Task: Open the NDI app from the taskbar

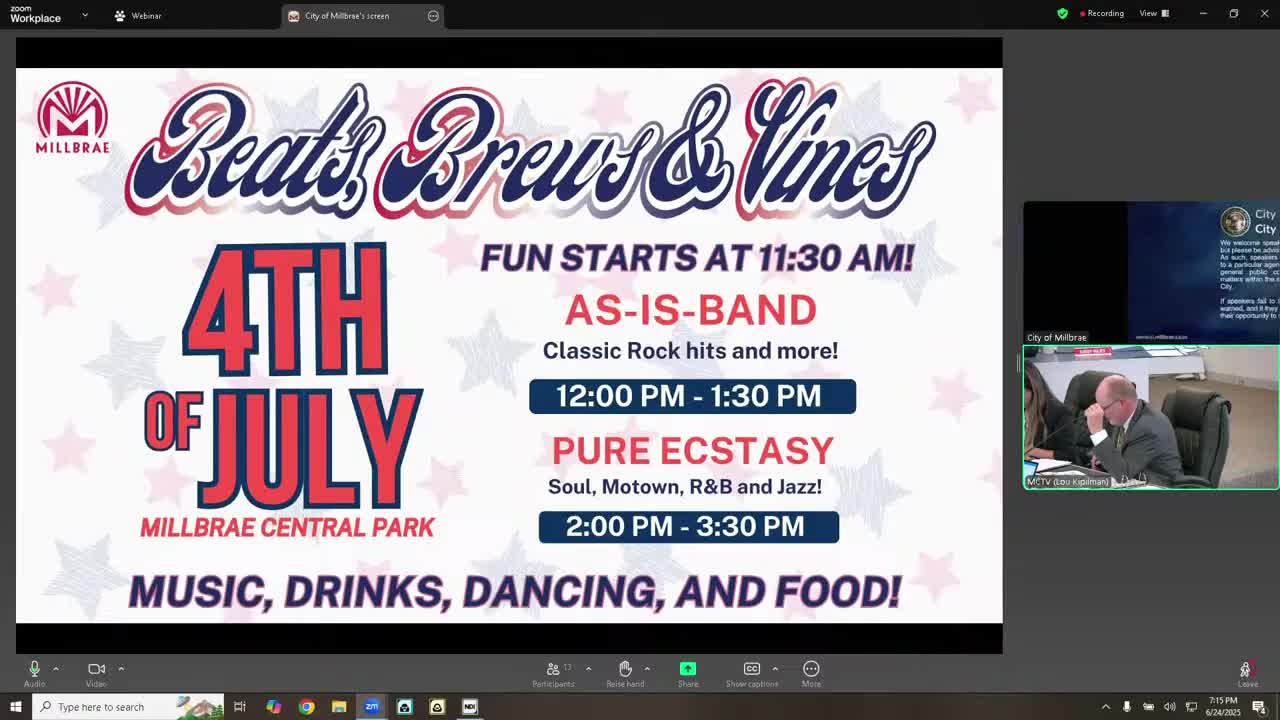Action: click(x=470, y=707)
